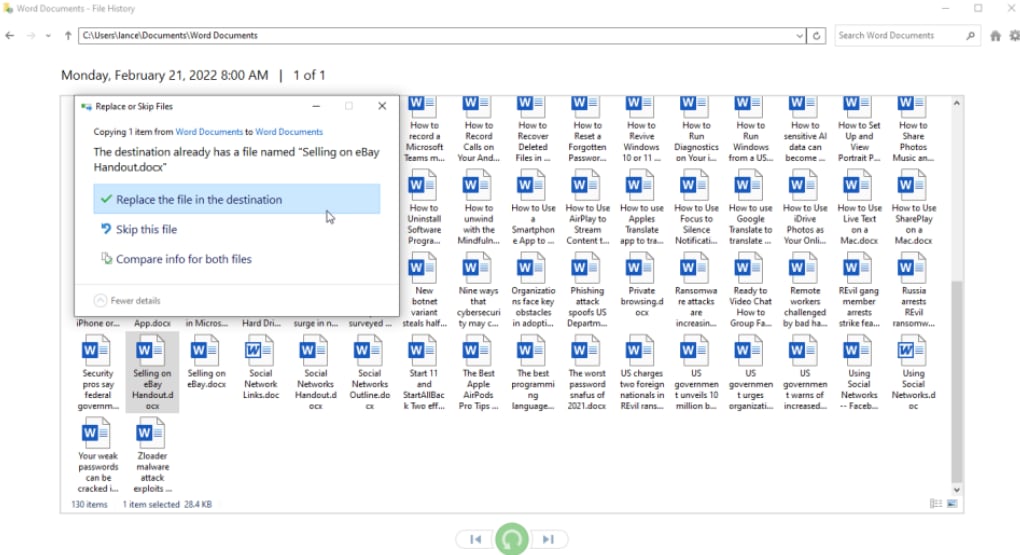The width and height of the screenshot is (1020, 555).
Task: Open the settings gear icon
Action: tap(1014, 36)
